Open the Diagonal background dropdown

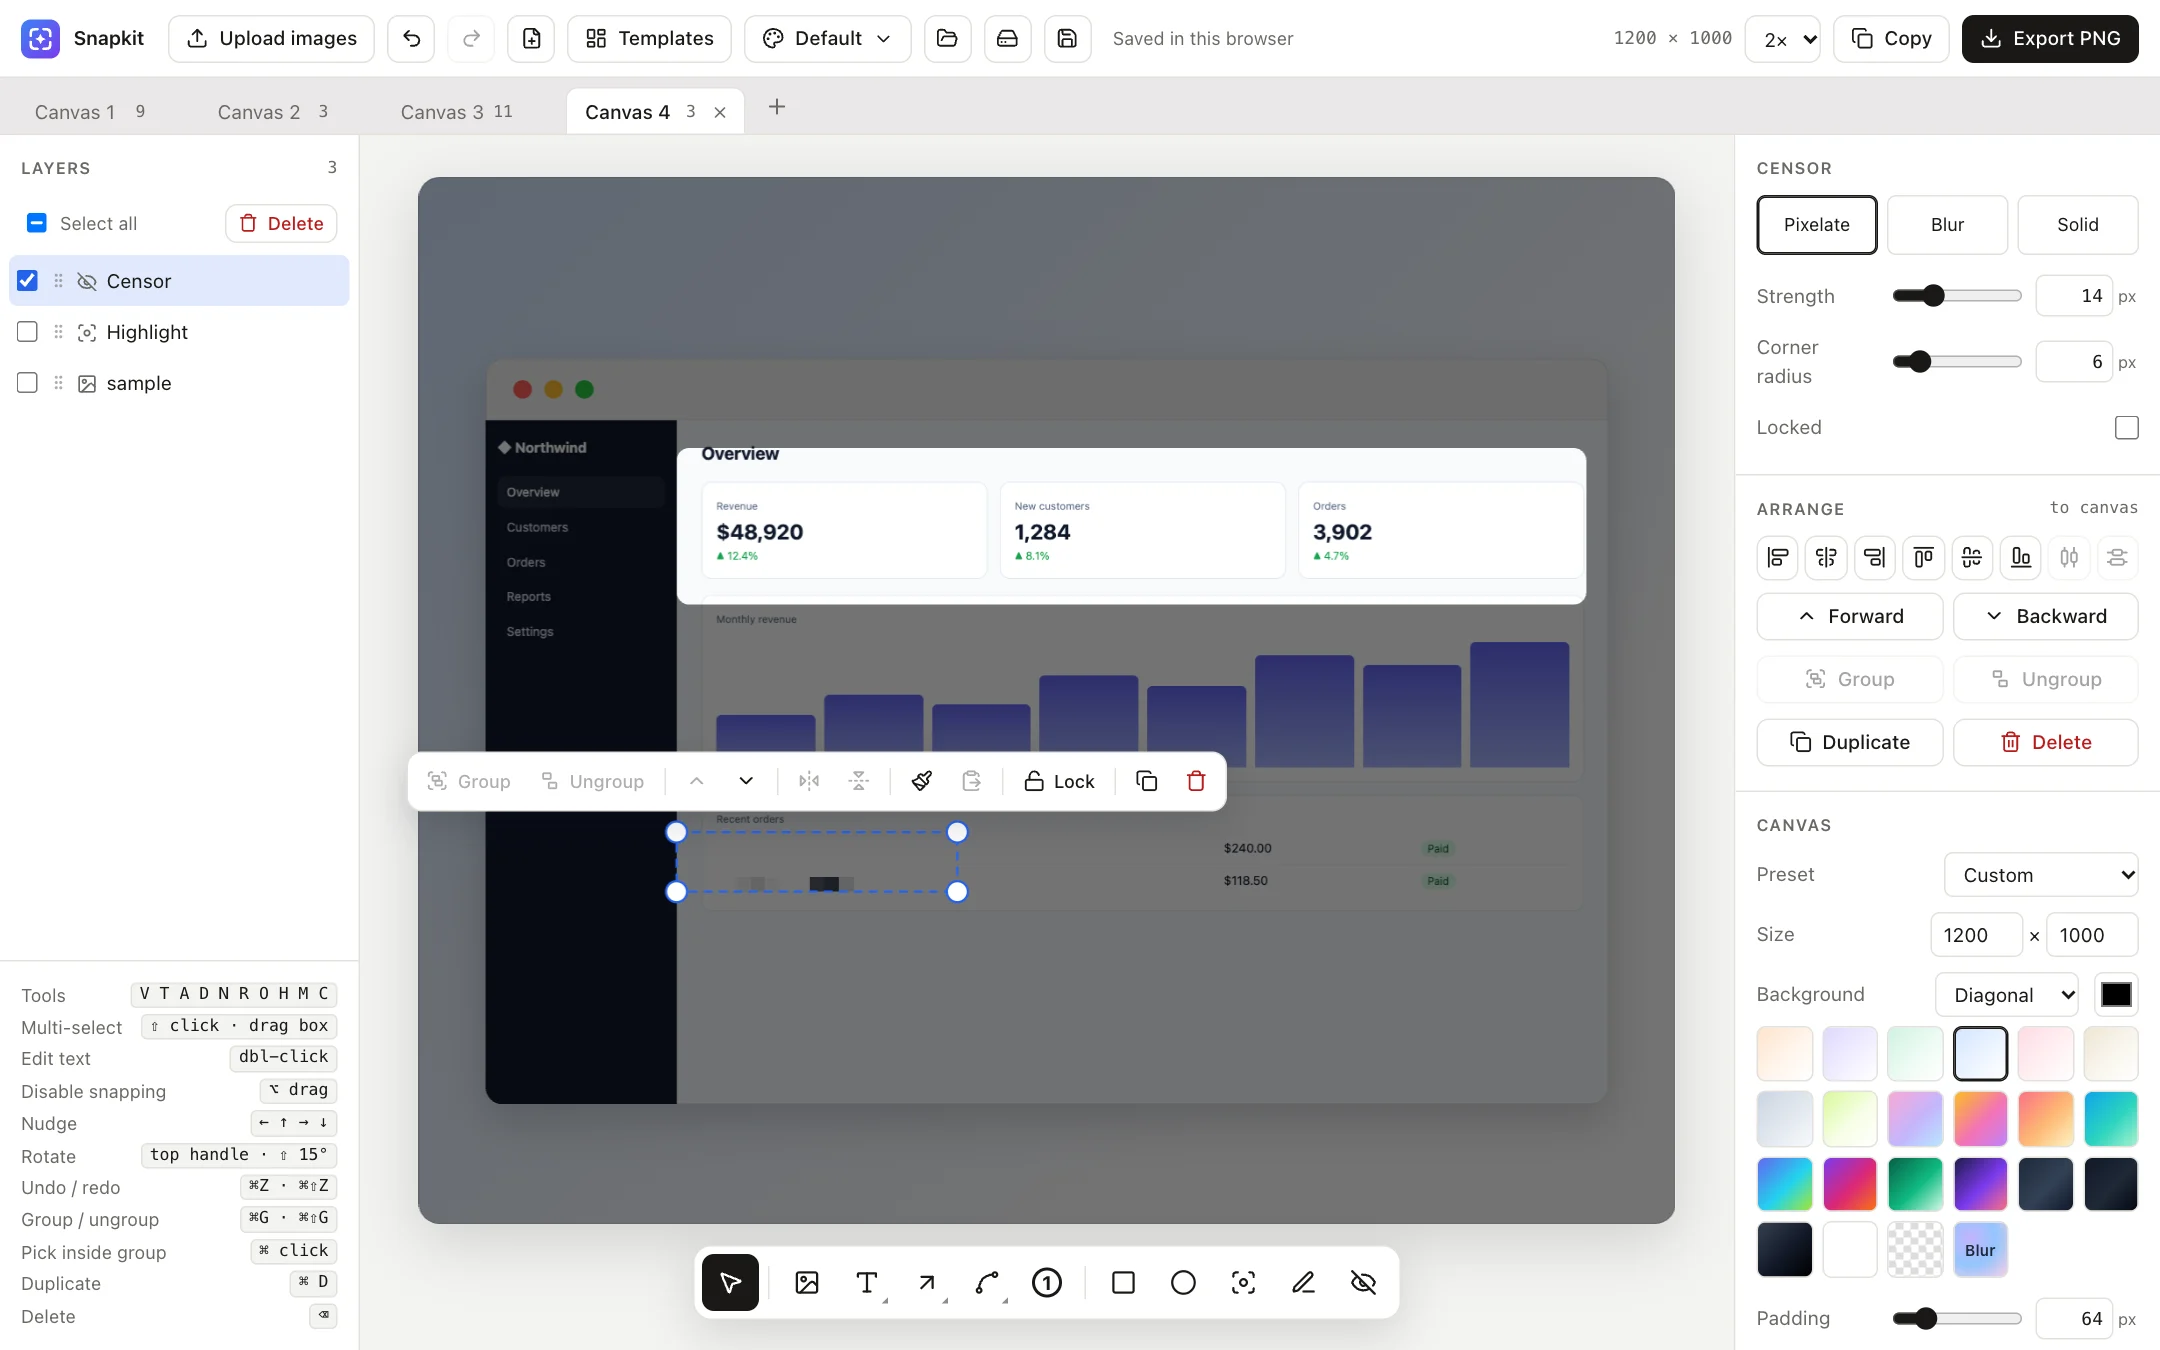point(2007,995)
